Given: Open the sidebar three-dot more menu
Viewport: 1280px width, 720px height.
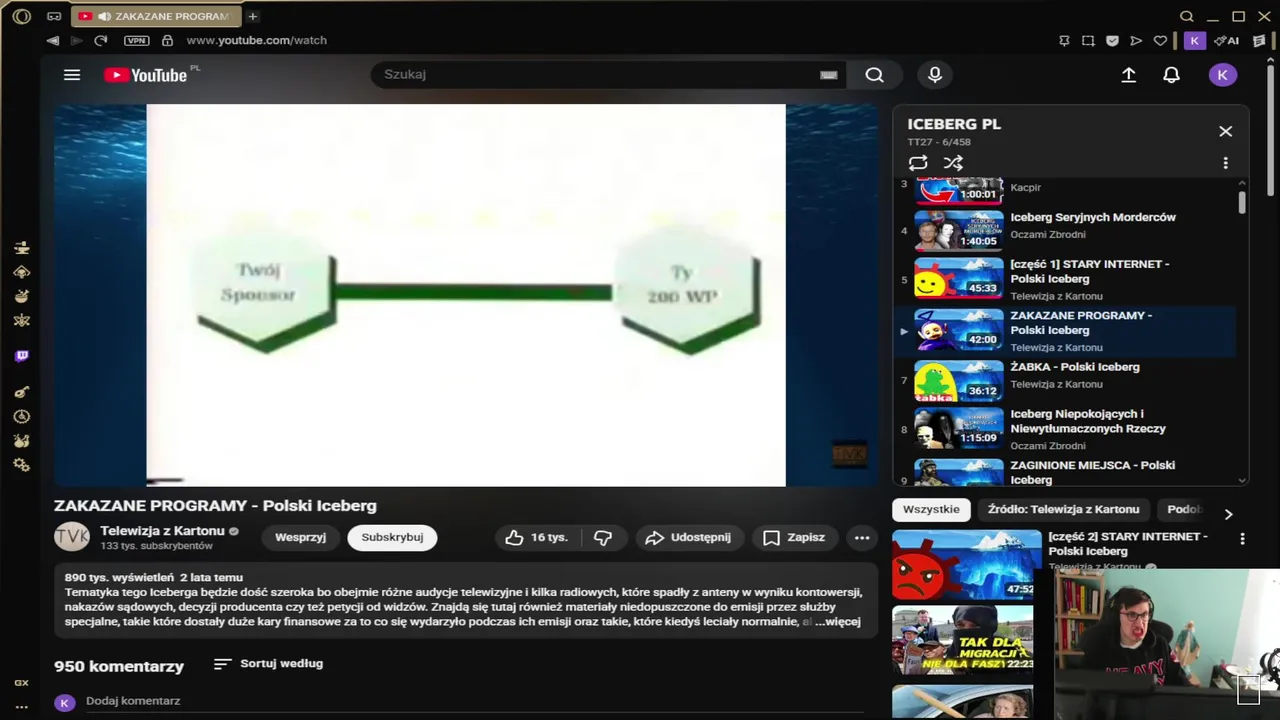Looking at the screenshot, I should tap(21, 707).
